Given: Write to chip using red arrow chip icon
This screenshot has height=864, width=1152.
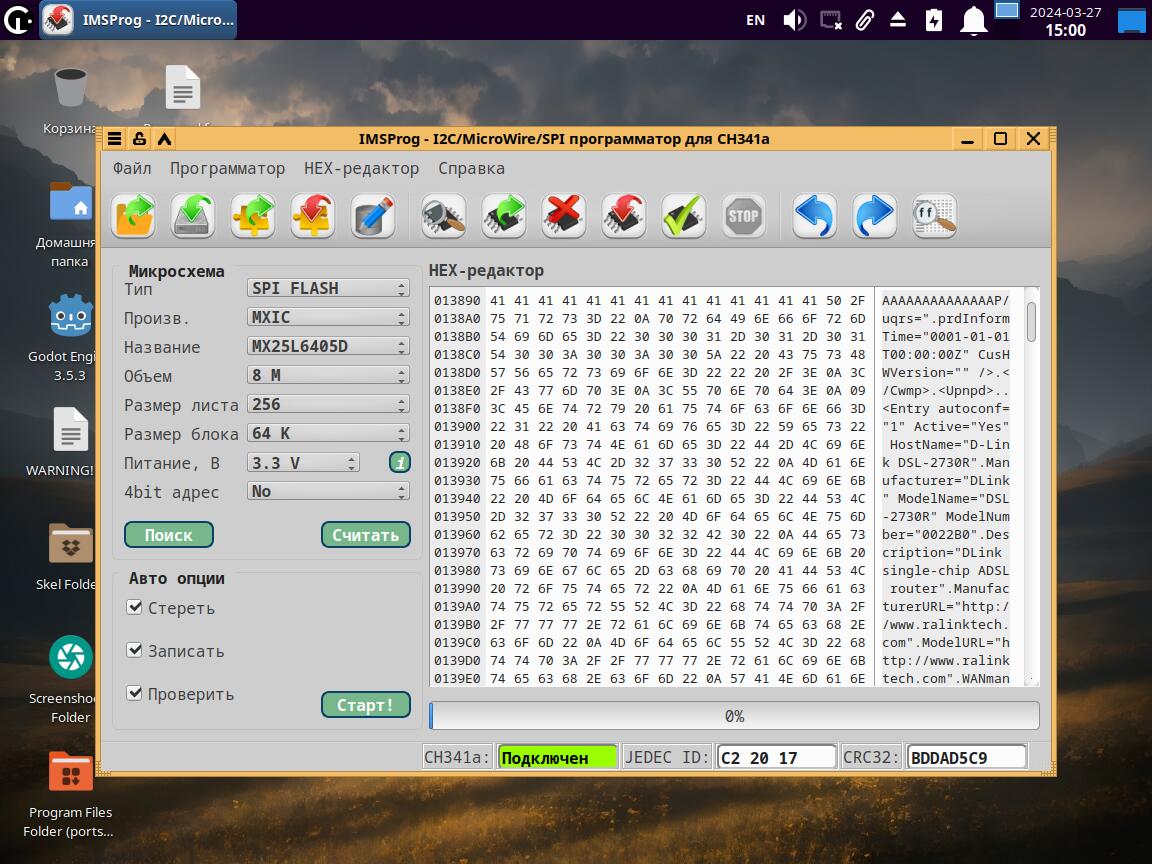Looking at the screenshot, I should 624,216.
